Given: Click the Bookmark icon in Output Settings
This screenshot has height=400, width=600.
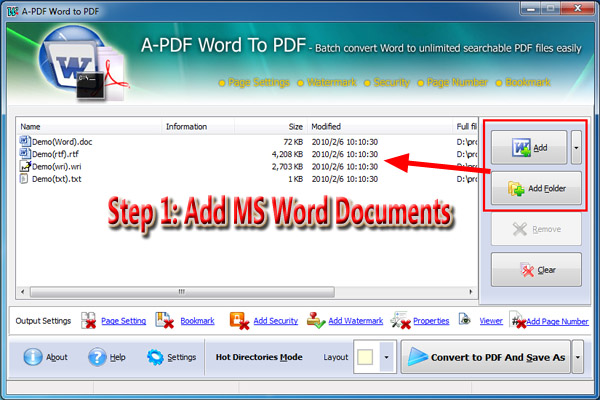Looking at the screenshot, I should coord(165,320).
